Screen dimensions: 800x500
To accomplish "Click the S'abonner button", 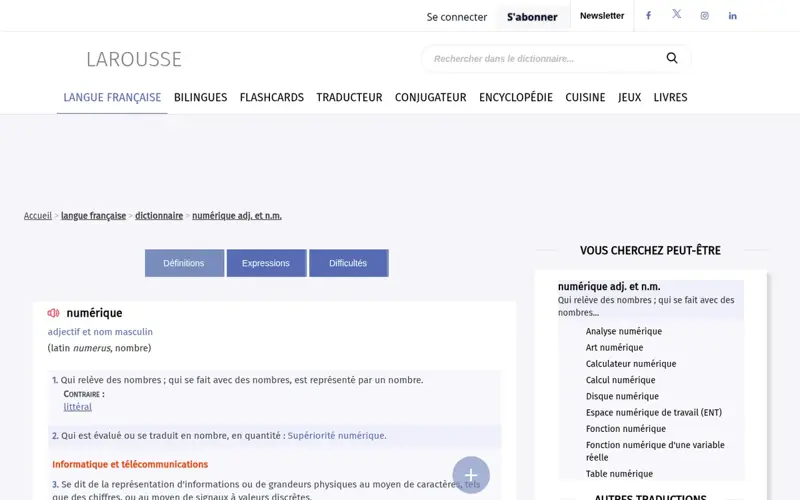I will (x=532, y=17).
